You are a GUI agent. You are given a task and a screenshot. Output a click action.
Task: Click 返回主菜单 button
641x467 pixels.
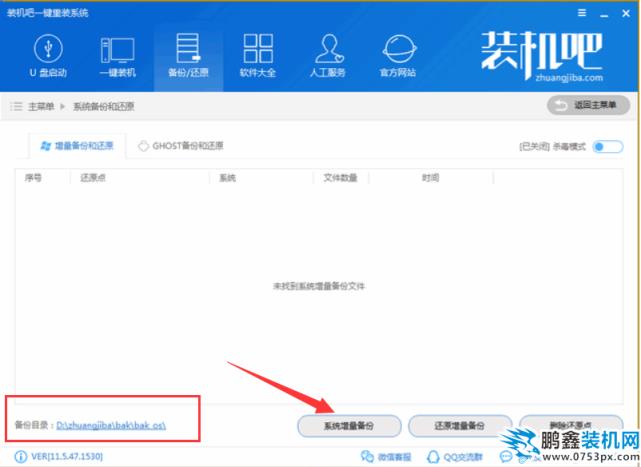tap(588, 106)
